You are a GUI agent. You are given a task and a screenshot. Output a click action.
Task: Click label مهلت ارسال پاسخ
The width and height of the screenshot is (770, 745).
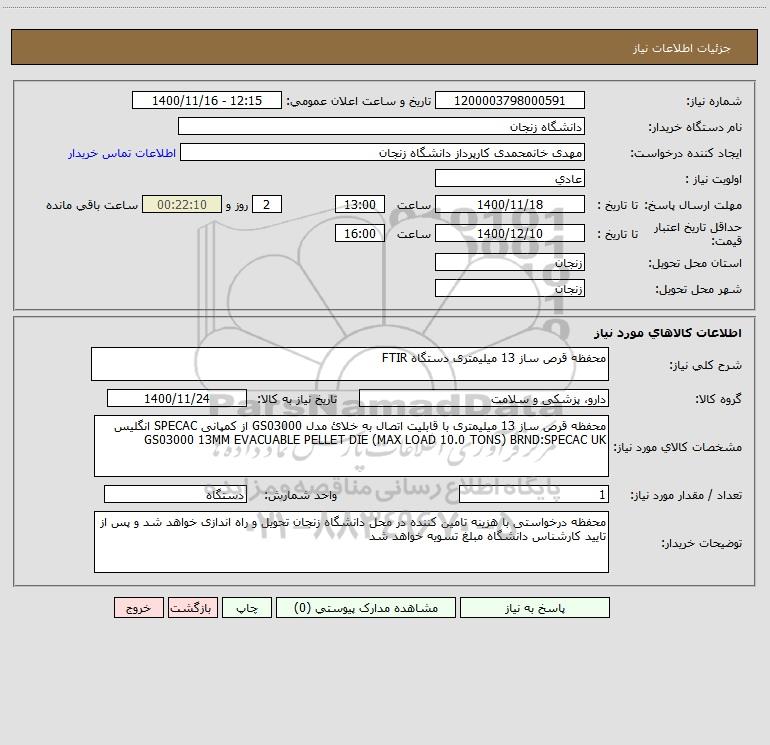coord(693,205)
